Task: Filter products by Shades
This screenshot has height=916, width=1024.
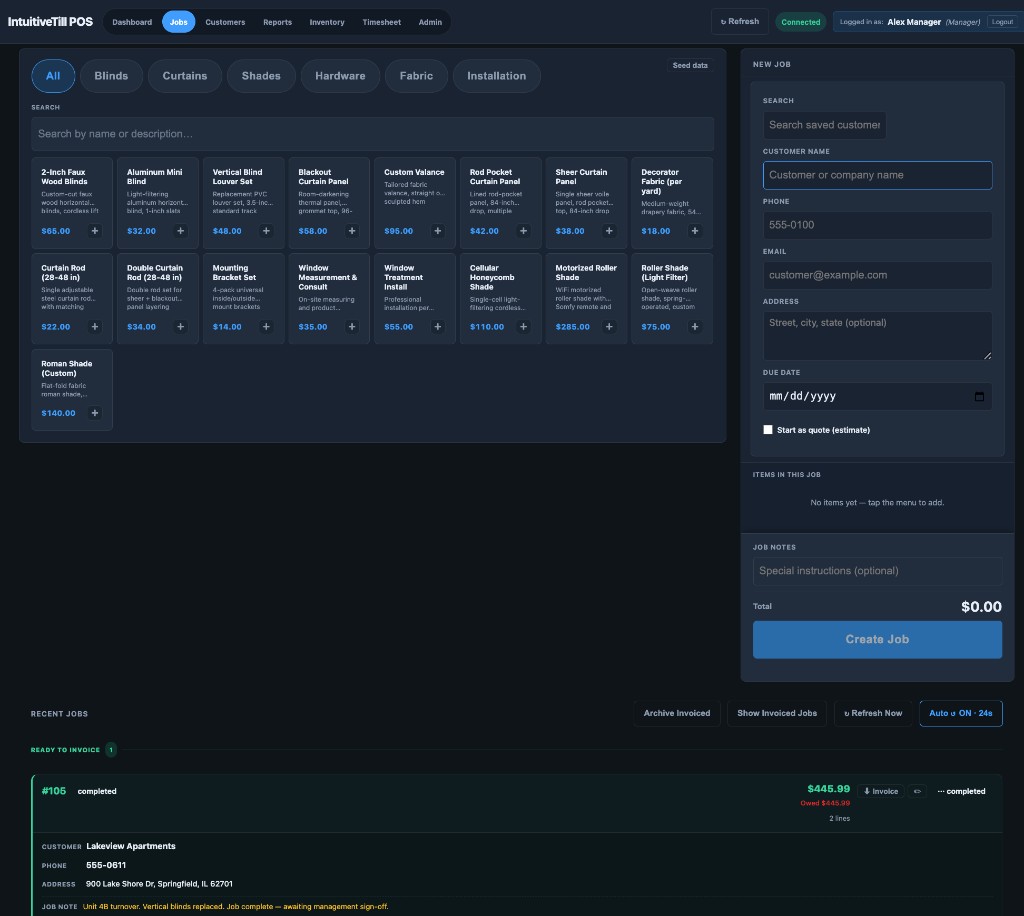Action: [x=261, y=76]
